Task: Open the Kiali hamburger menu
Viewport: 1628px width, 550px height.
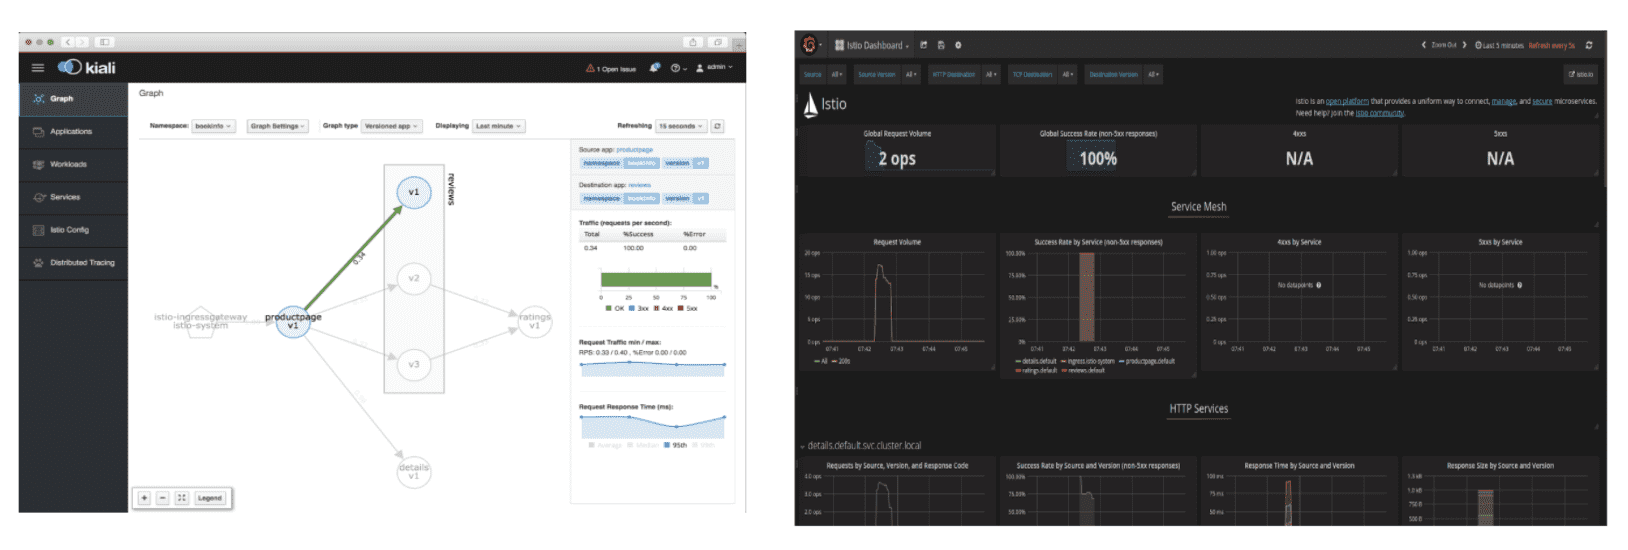Action: (x=38, y=68)
